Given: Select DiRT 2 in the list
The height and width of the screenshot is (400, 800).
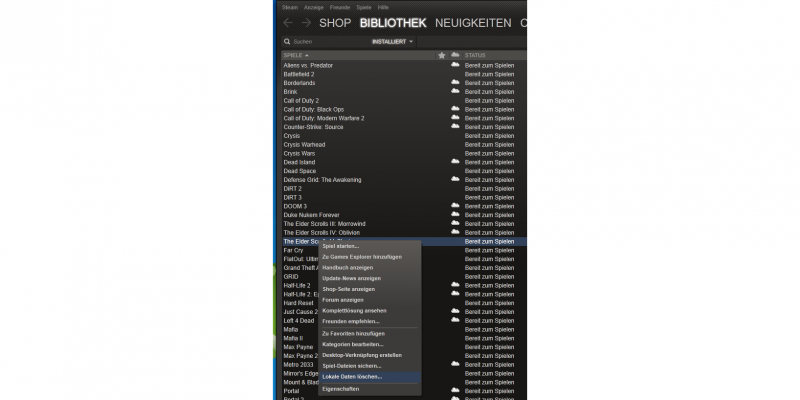Looking at the screenshot, I should point(292,188).
